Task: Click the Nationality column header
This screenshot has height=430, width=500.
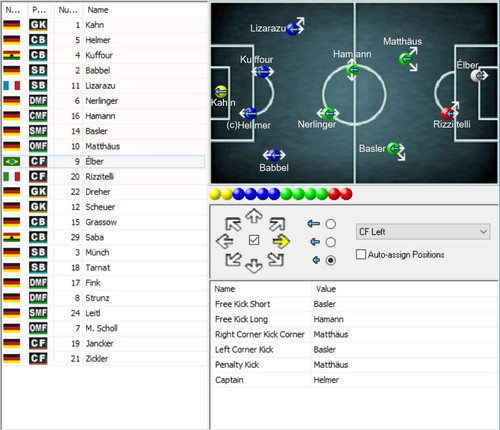Action: click(13, 10)
